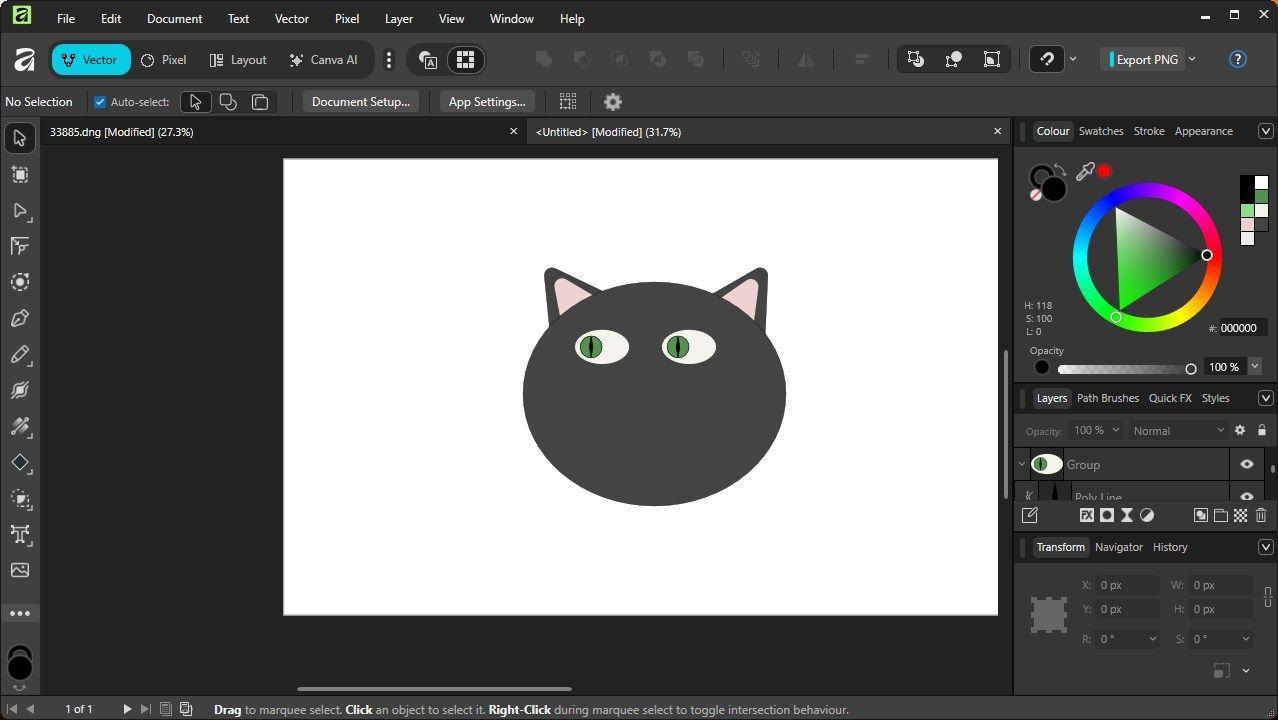Click the Mask Layer icon in Layers panel

1107,516
